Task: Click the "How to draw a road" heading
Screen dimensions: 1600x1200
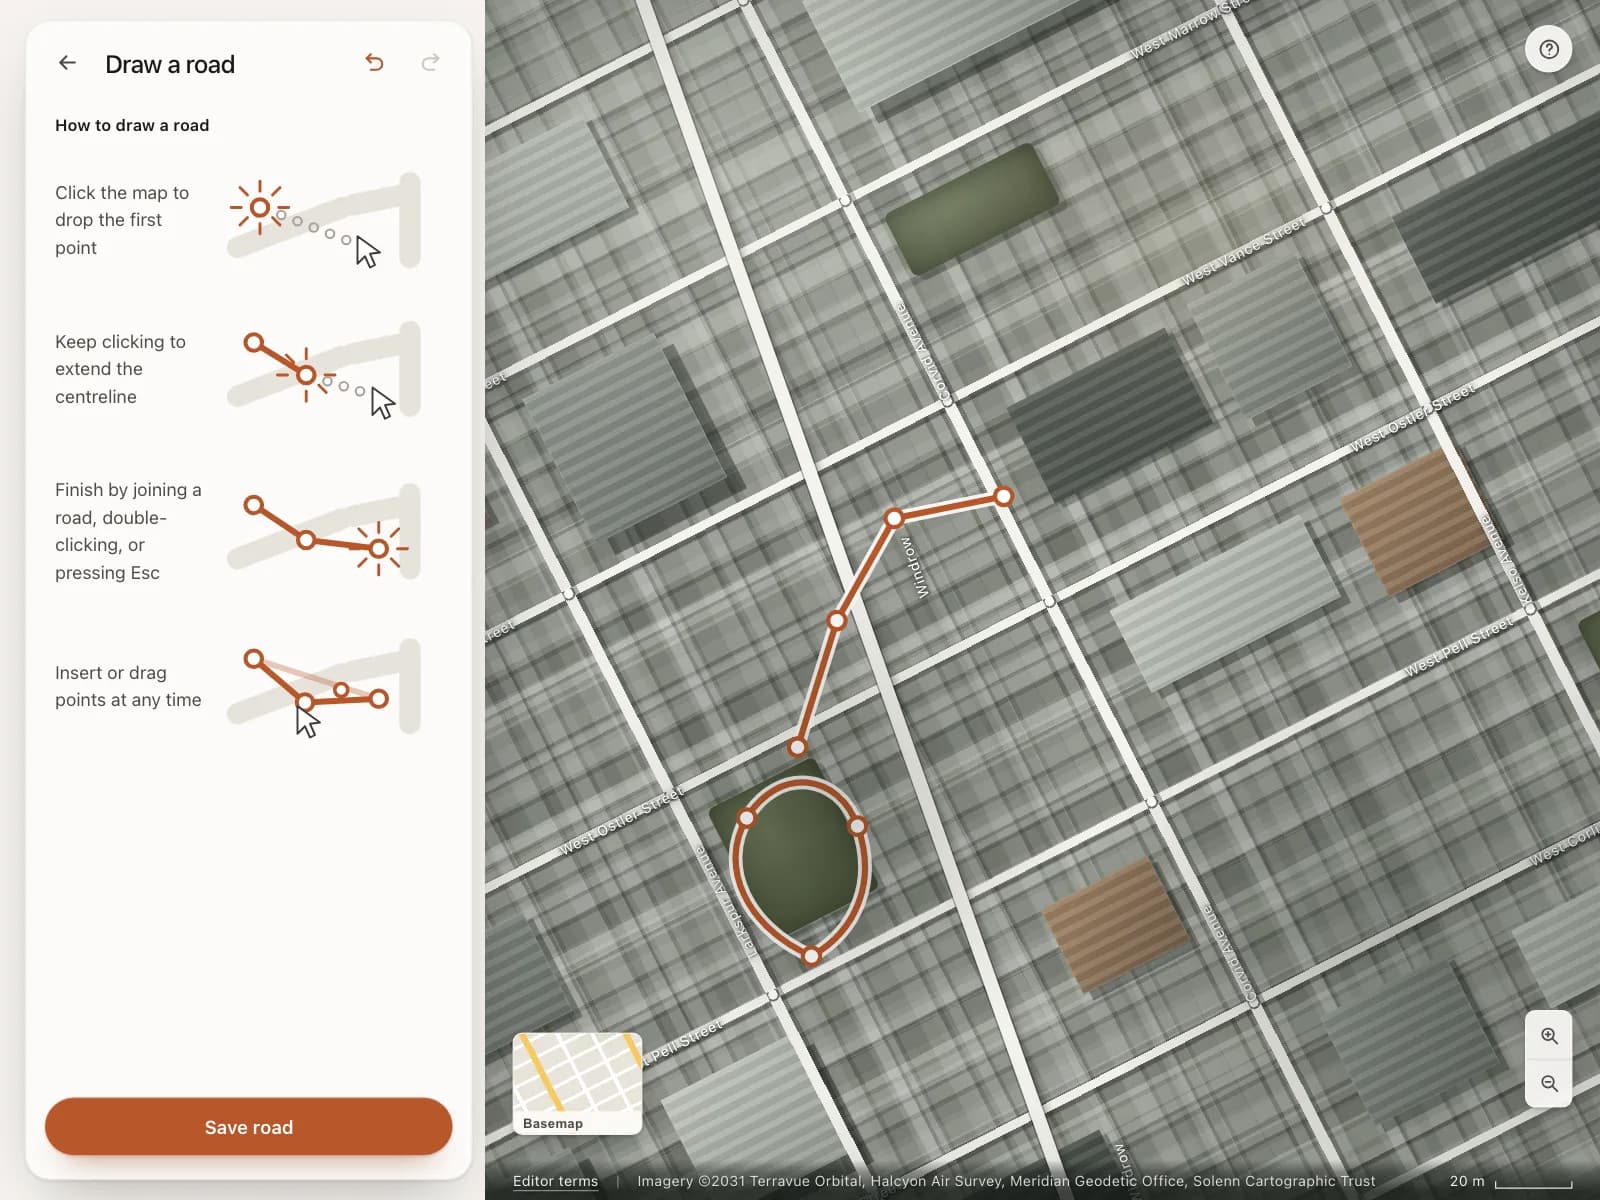Action: [132, 125]
